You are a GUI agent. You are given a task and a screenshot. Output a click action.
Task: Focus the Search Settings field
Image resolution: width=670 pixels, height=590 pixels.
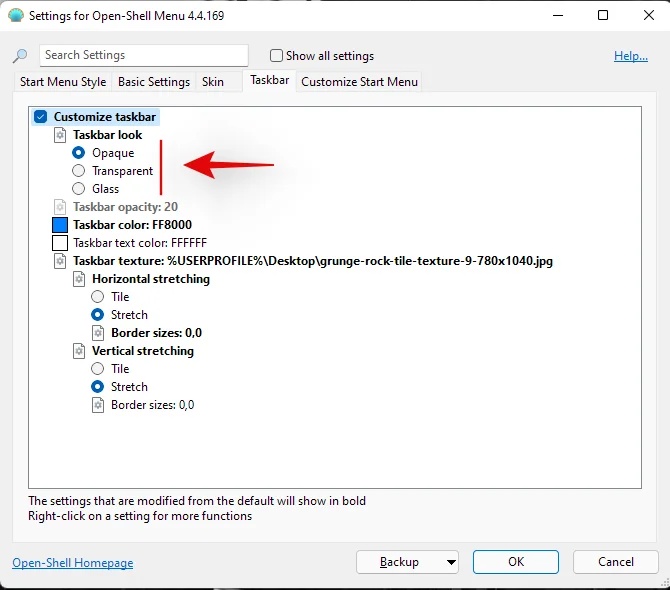click(144, 56)
